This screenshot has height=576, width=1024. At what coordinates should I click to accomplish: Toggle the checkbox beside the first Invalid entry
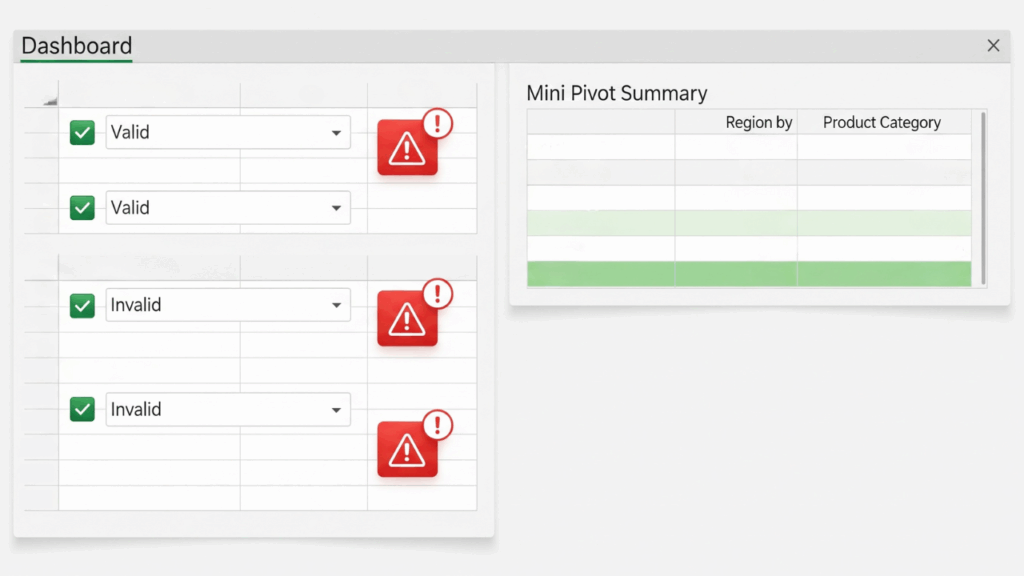(x=82, y=305)
